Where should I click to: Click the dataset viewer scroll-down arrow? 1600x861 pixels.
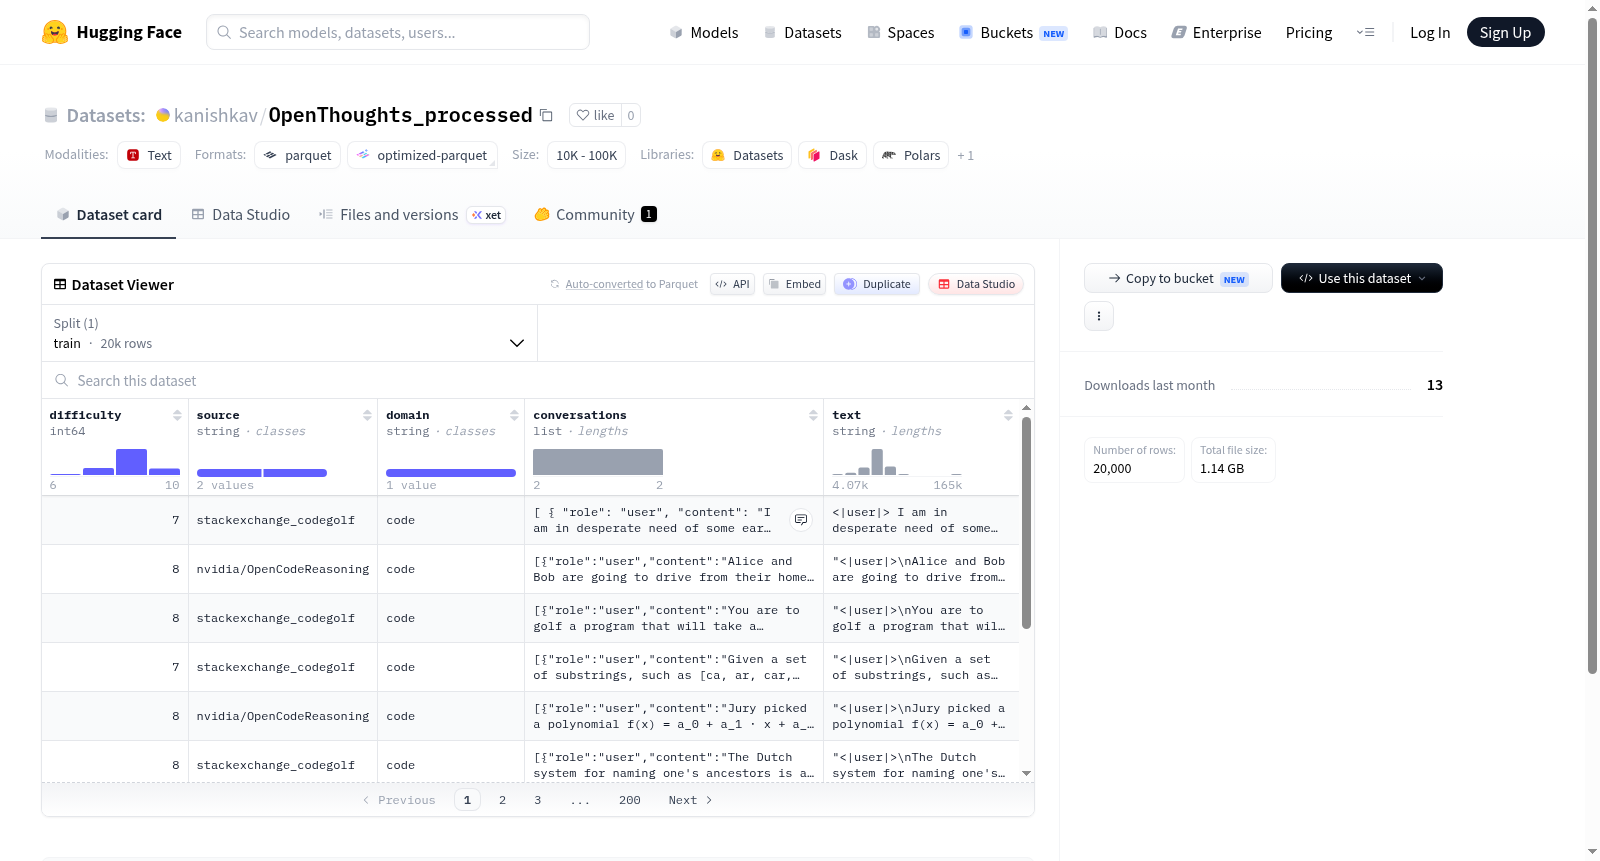1026,773
